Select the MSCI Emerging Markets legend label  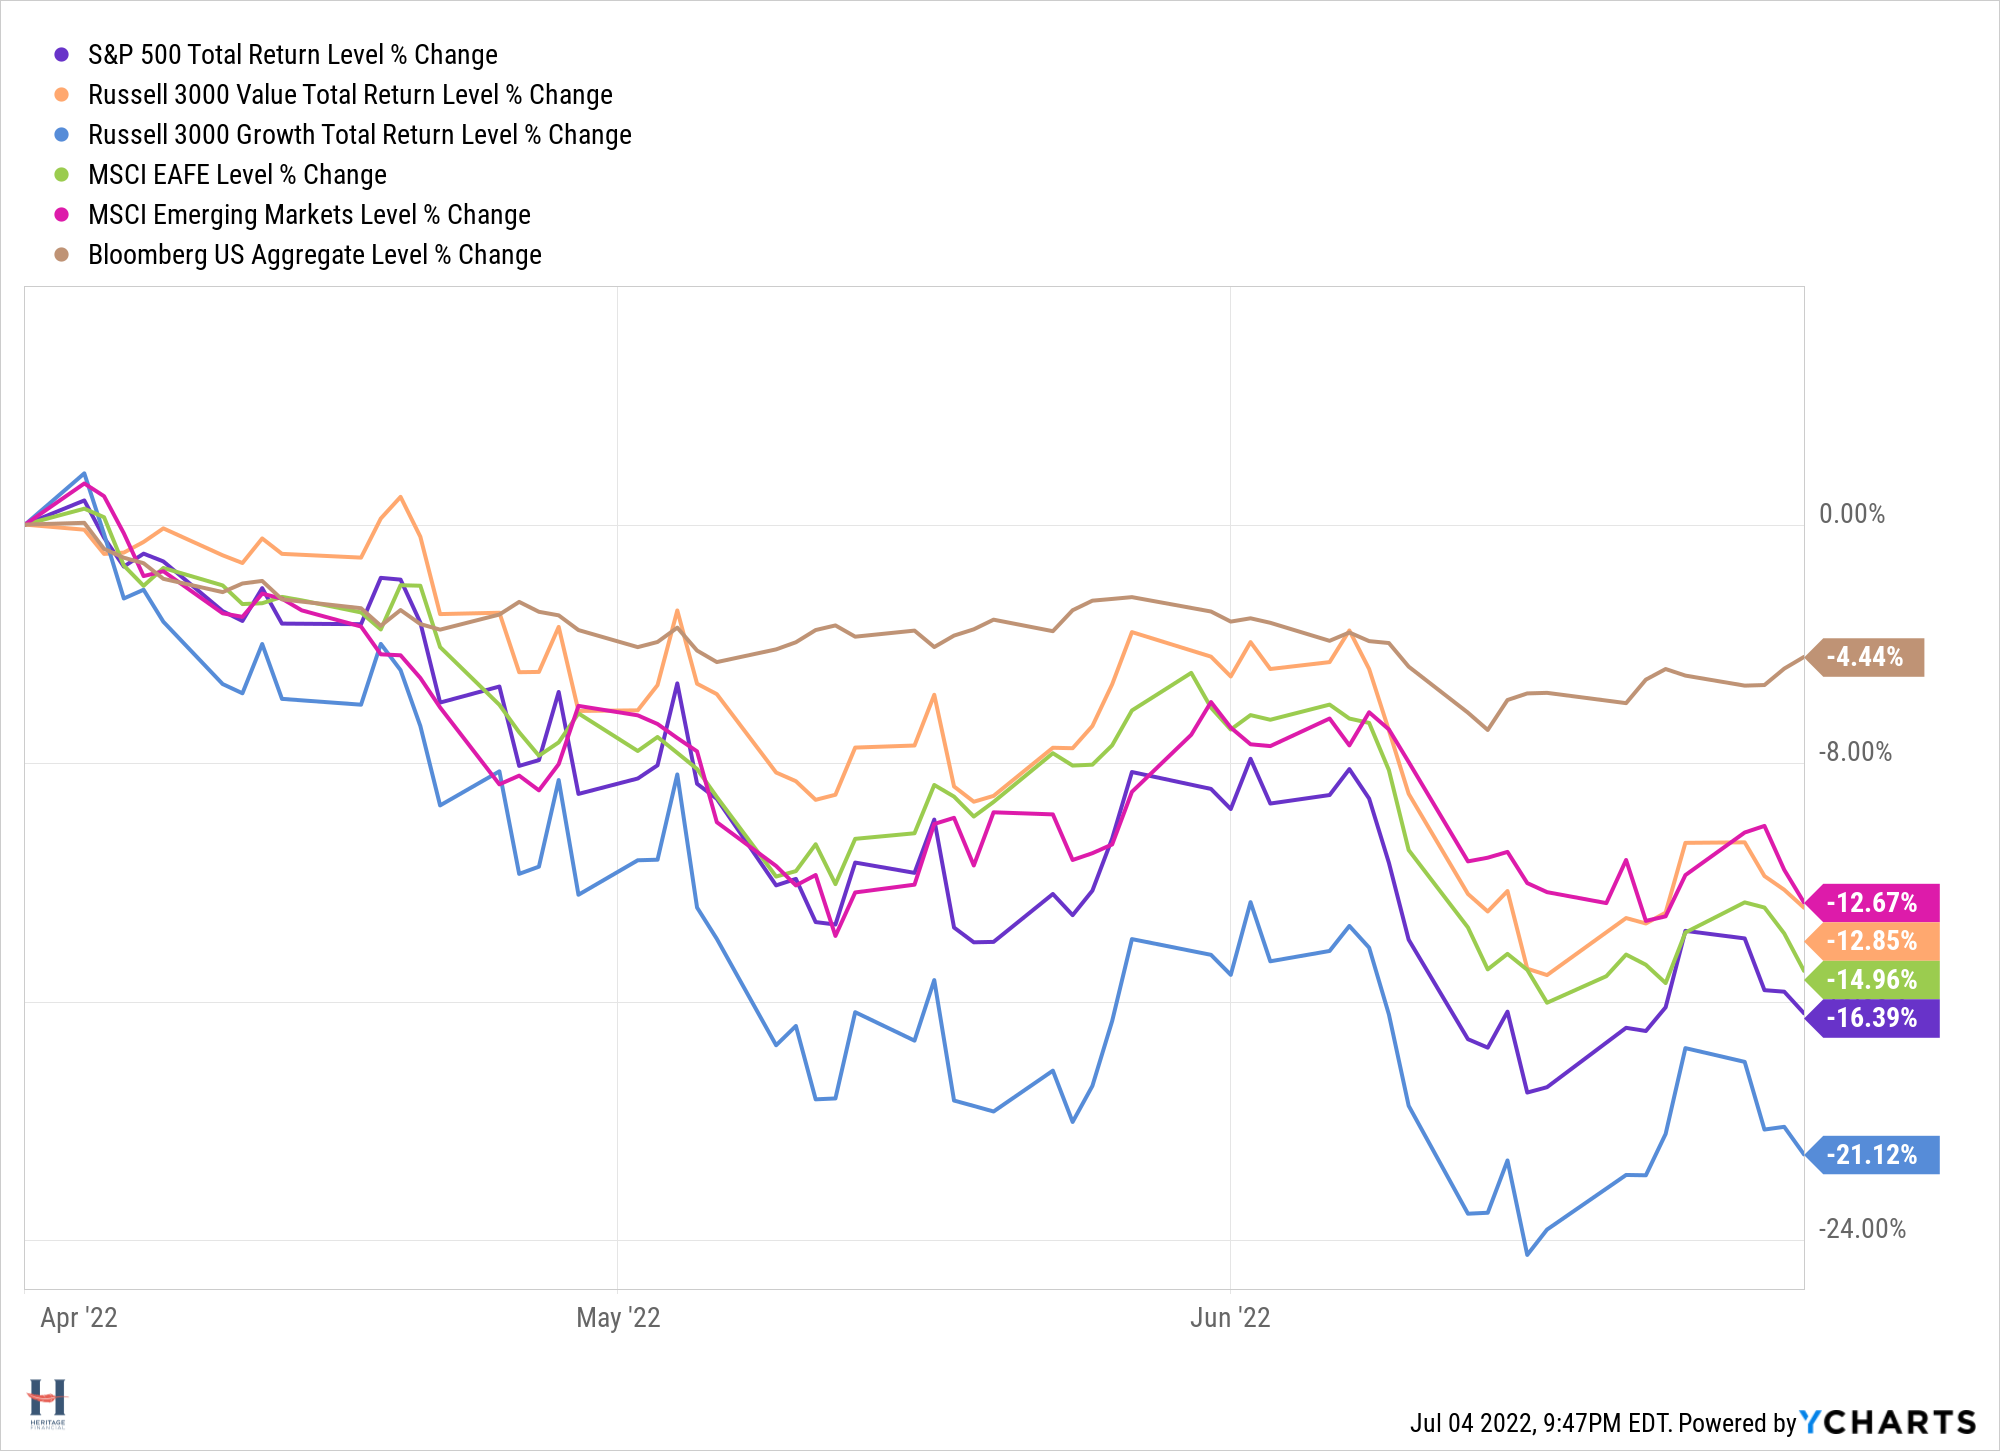pos(309,215)
